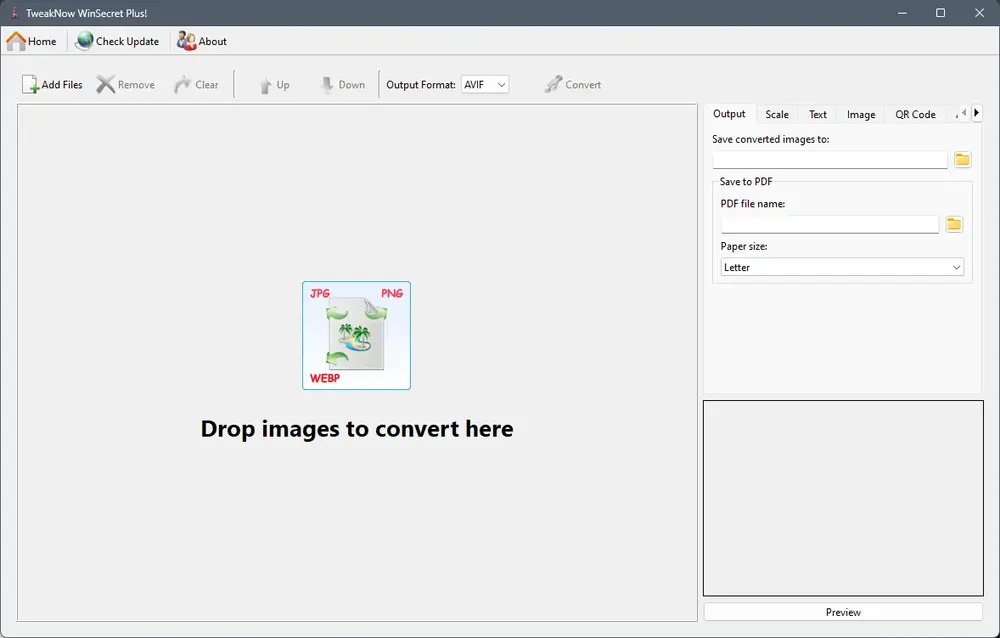Open the About people icon
This screenshot has height=638, width=1000.
click(x=186, y=41)
